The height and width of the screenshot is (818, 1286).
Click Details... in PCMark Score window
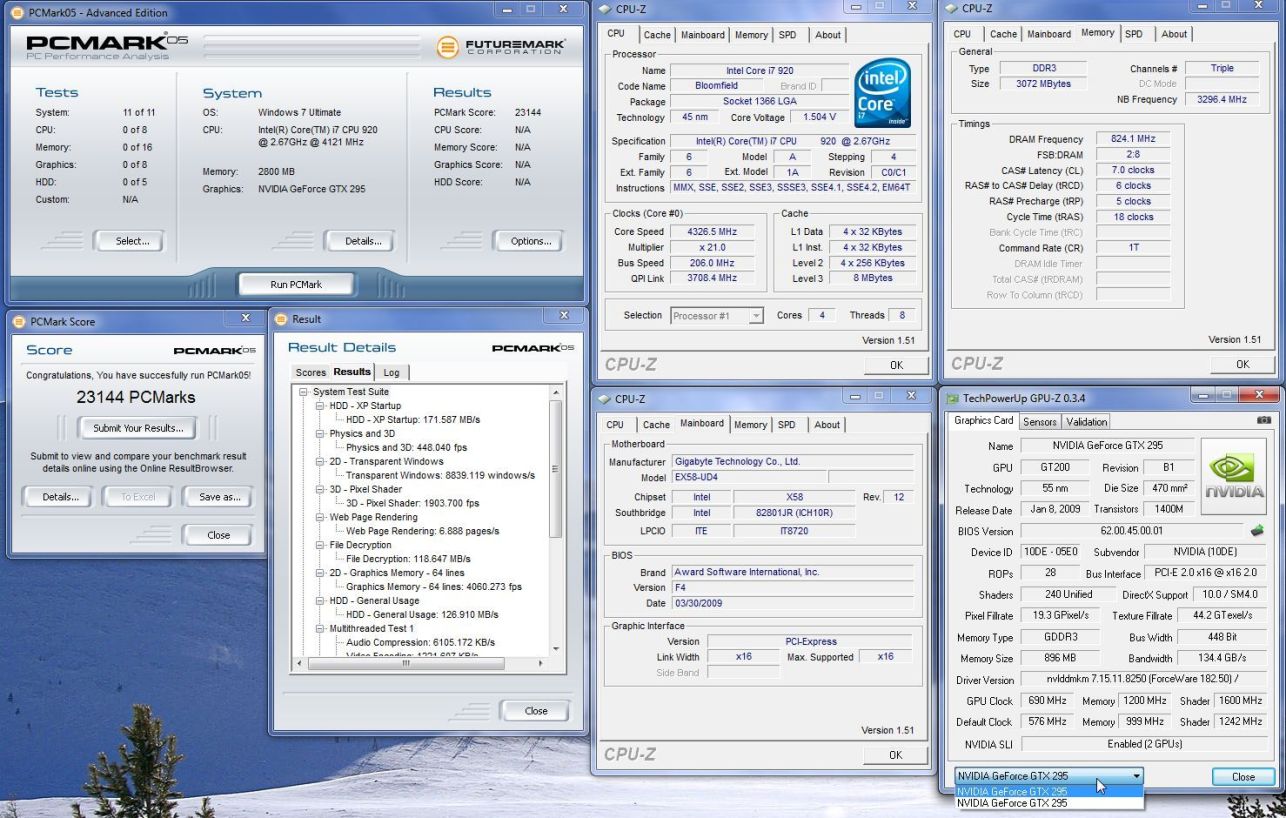[60, 497]
